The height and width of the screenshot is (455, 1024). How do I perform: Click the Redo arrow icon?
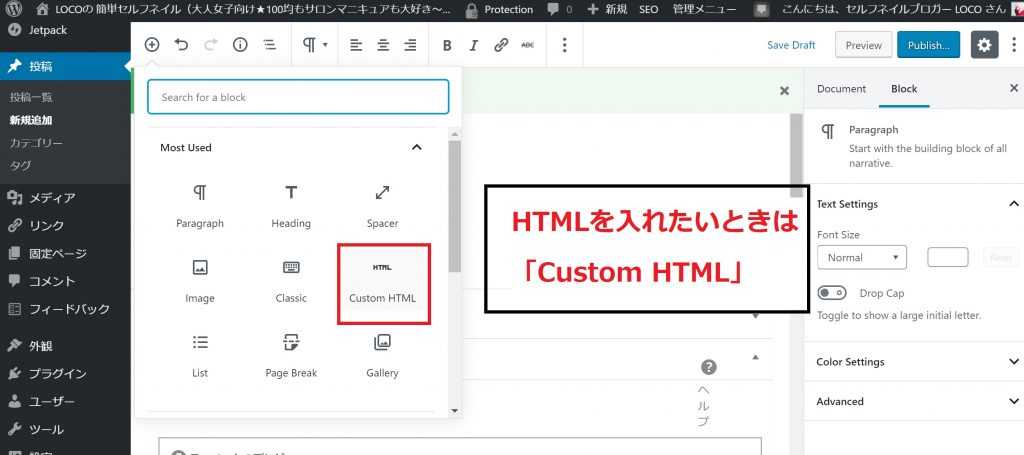[x=210, y=44]
